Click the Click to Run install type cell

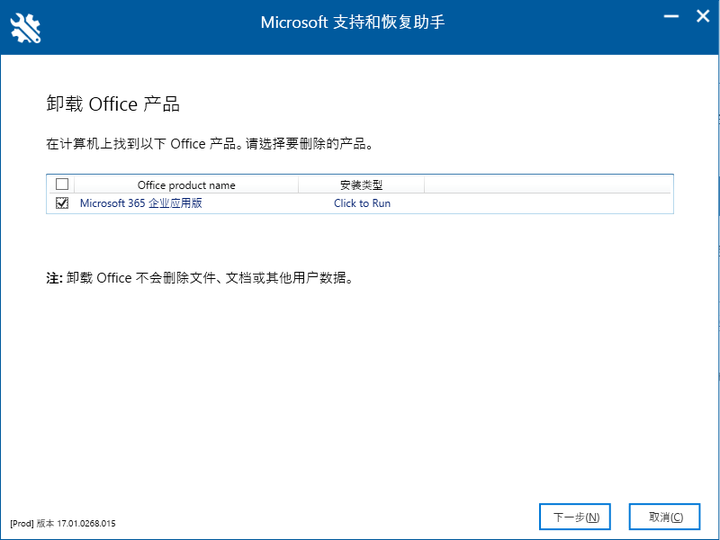(x=362, y=203)
